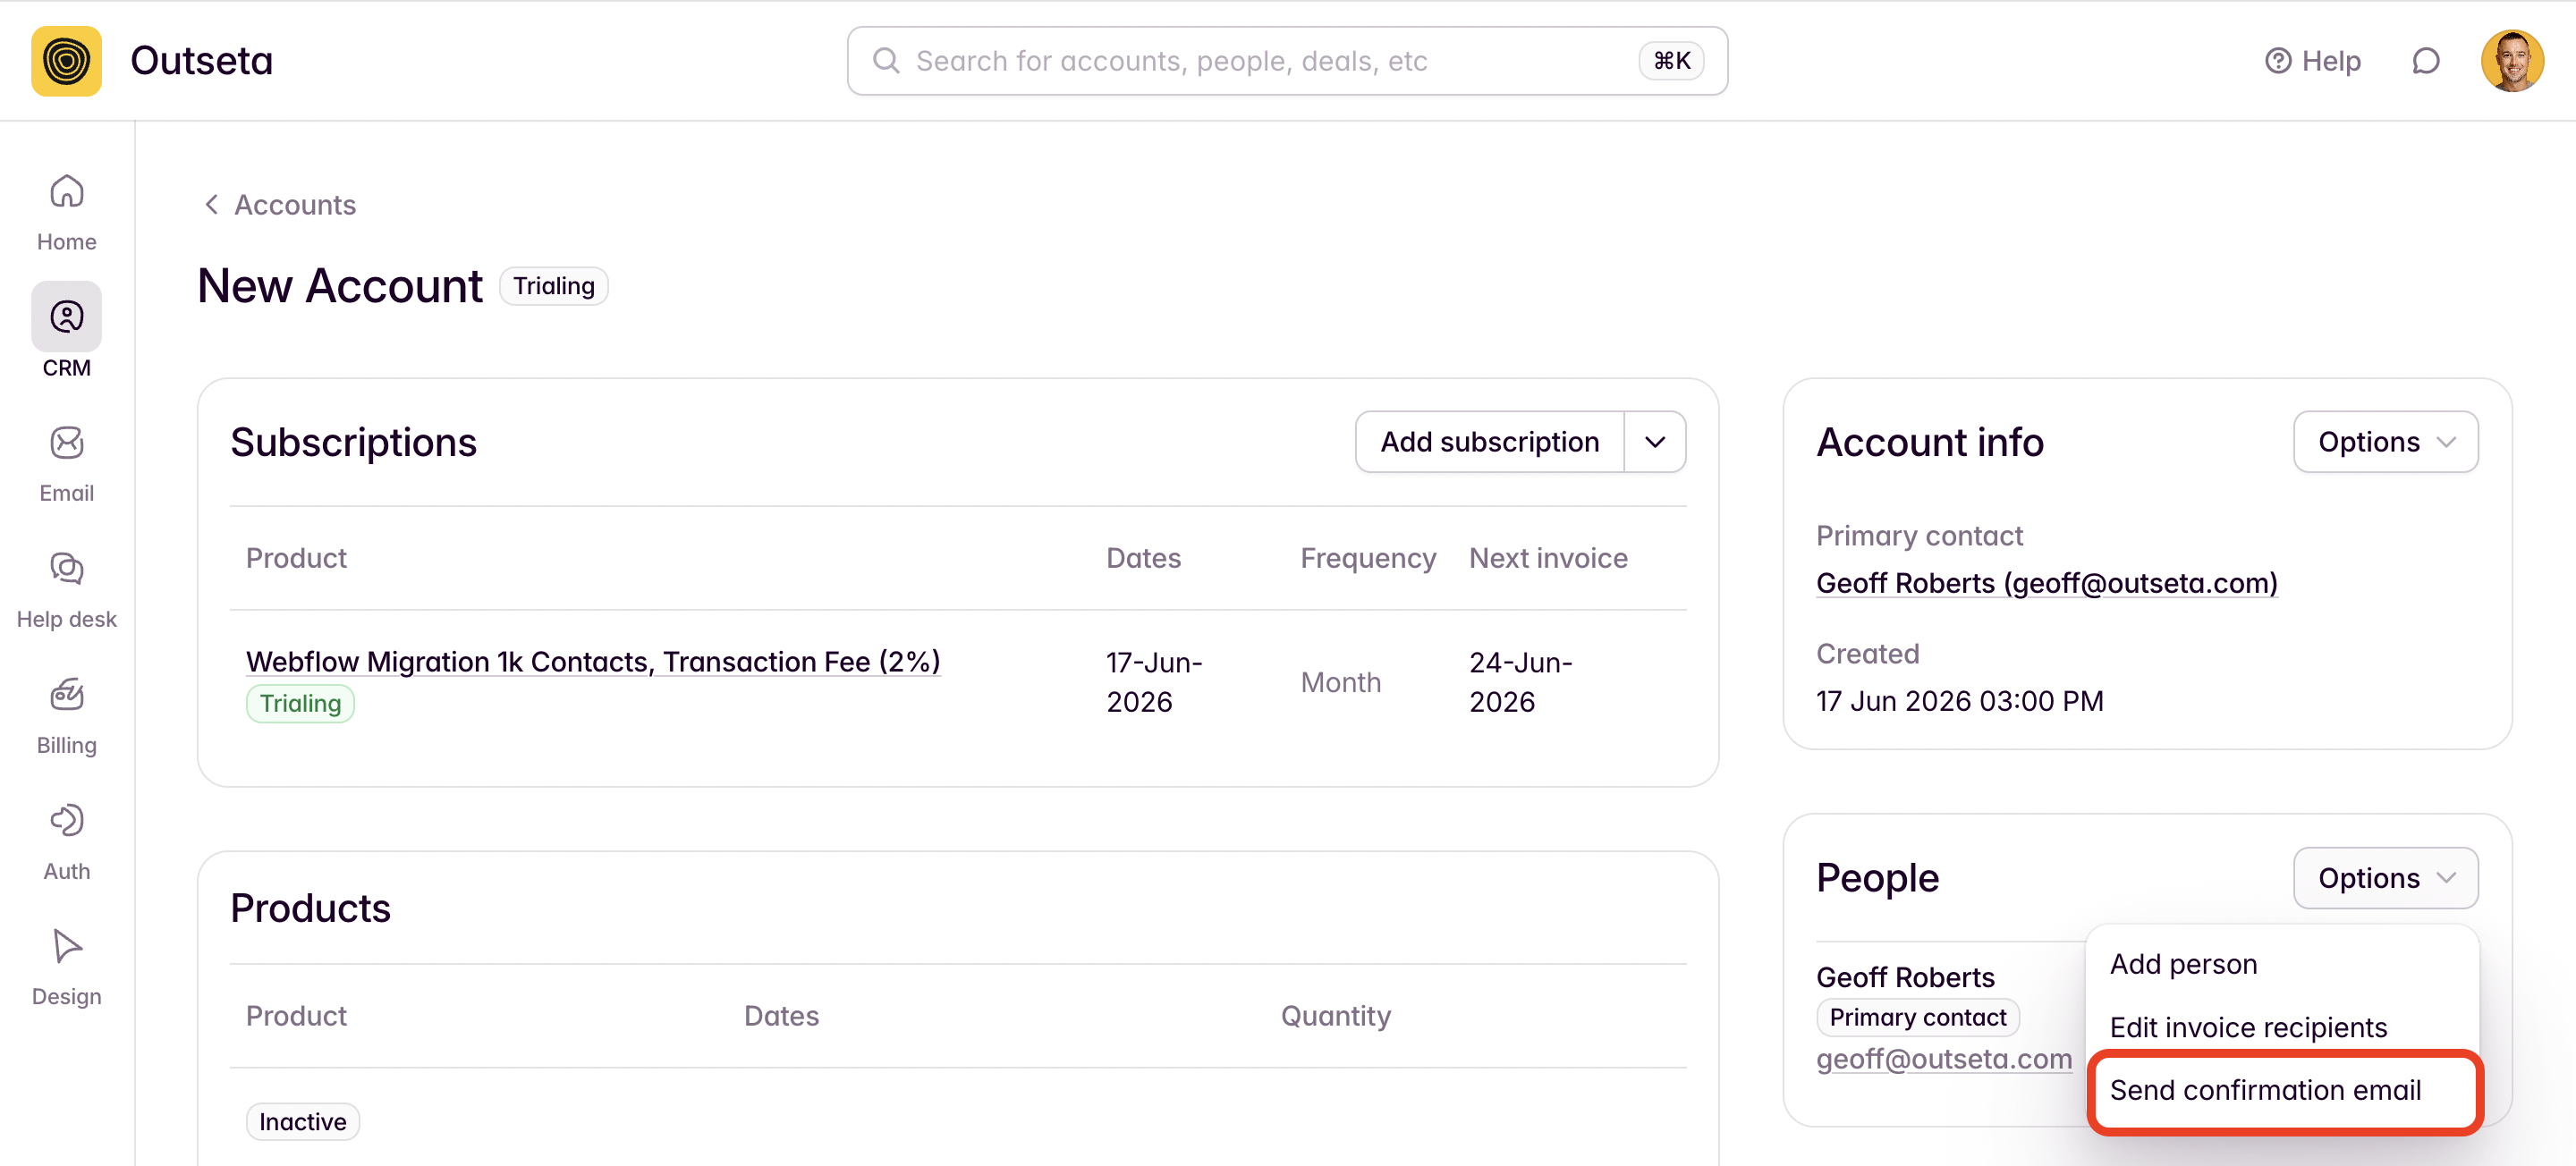The height and width of the screenshot is (1166, 2576).
Task: Click the Outseta brand name
Action: tap(202, 61)
